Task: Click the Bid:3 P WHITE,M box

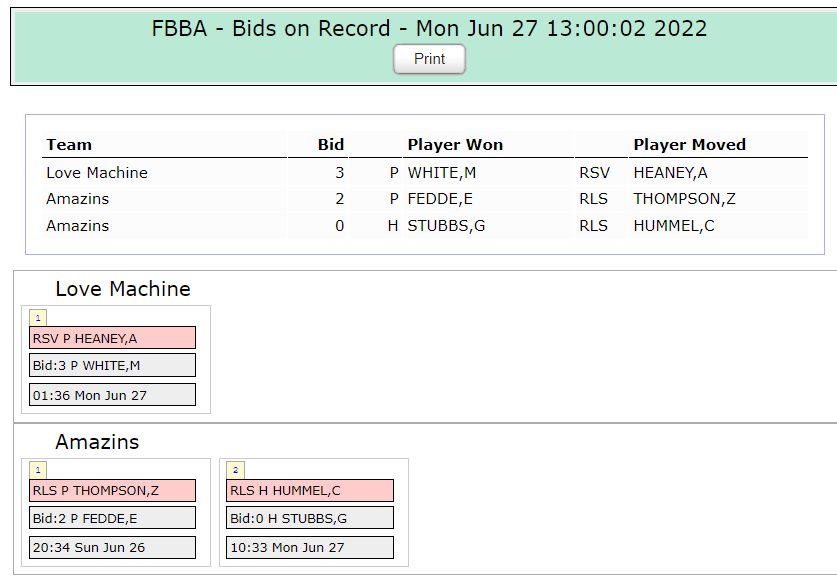Action: coord(112,365)
